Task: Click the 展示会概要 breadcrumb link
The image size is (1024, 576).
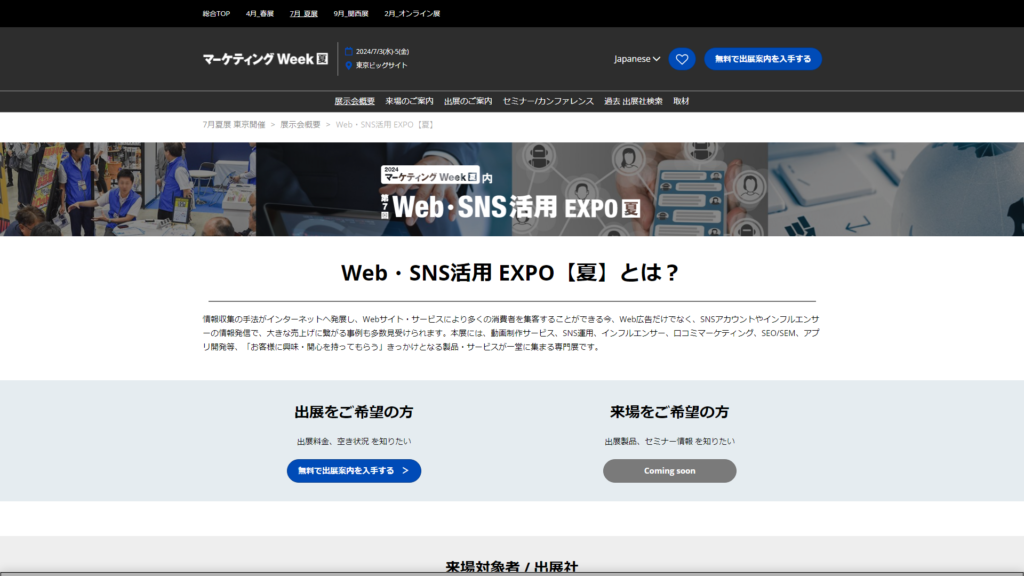Action: click(x=300, y=125)
